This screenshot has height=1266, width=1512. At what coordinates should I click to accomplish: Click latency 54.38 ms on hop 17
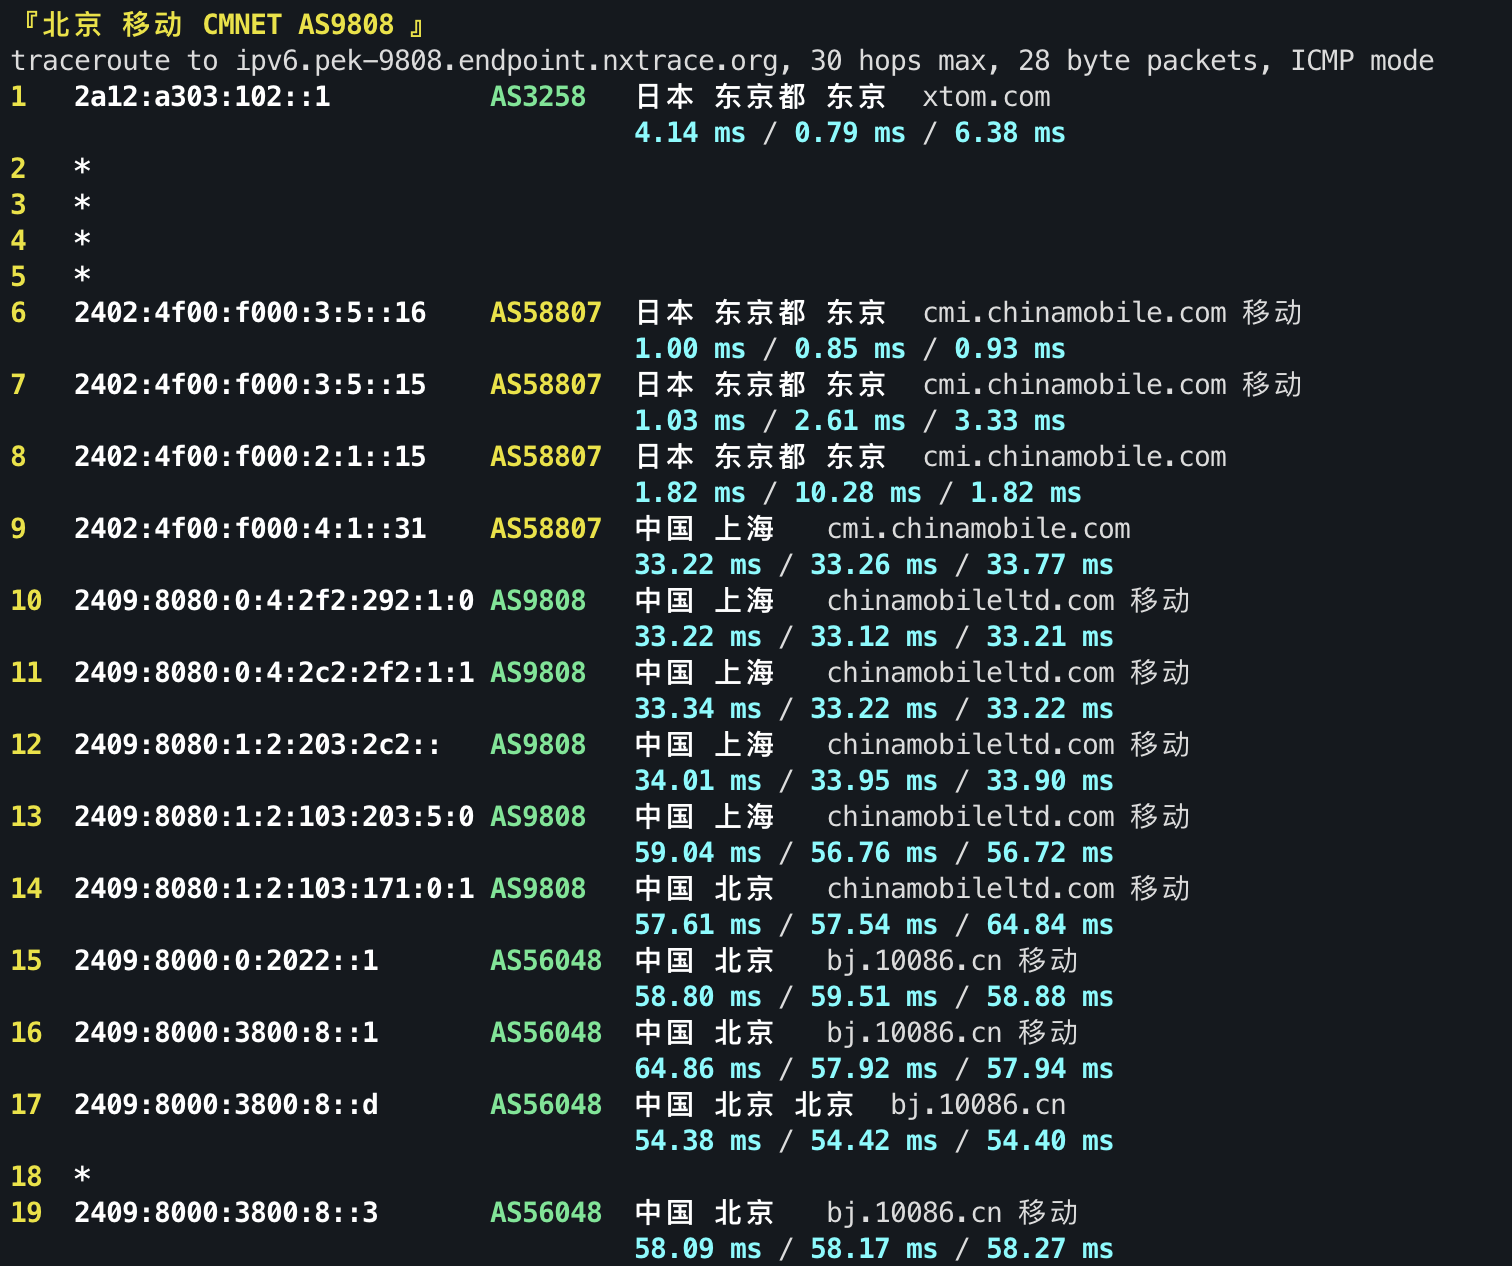pos(698,1141)
